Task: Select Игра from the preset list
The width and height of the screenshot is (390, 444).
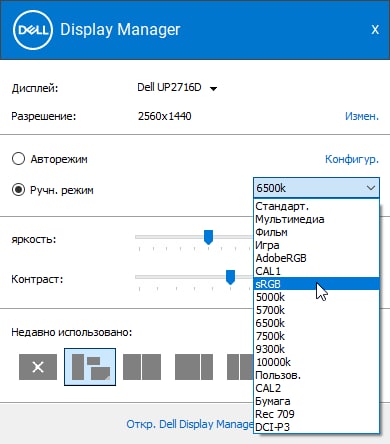Action: click(x=316, y=245)
